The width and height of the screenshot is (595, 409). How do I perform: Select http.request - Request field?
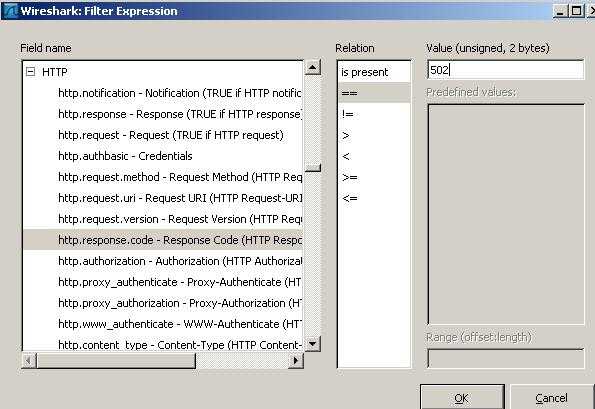coord(163,135)
